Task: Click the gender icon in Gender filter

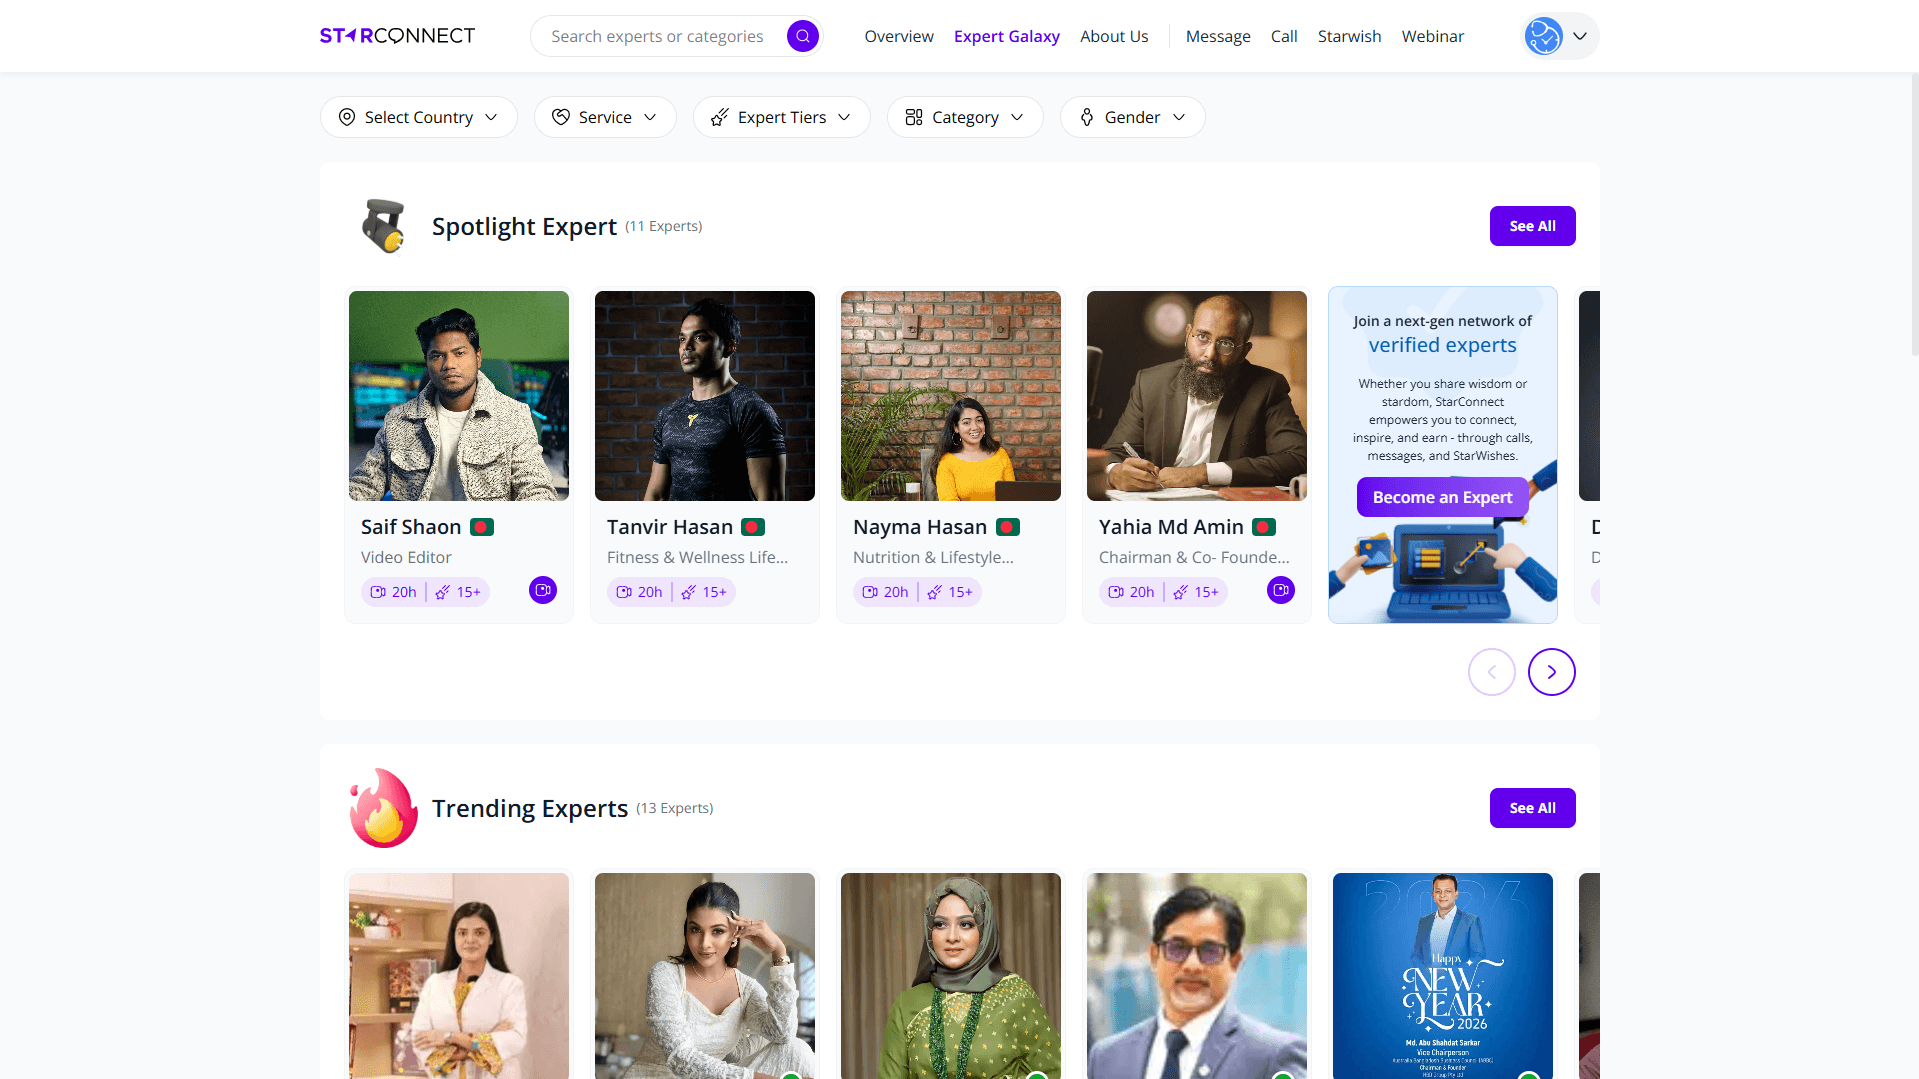Action: [x=1087, y=117]
